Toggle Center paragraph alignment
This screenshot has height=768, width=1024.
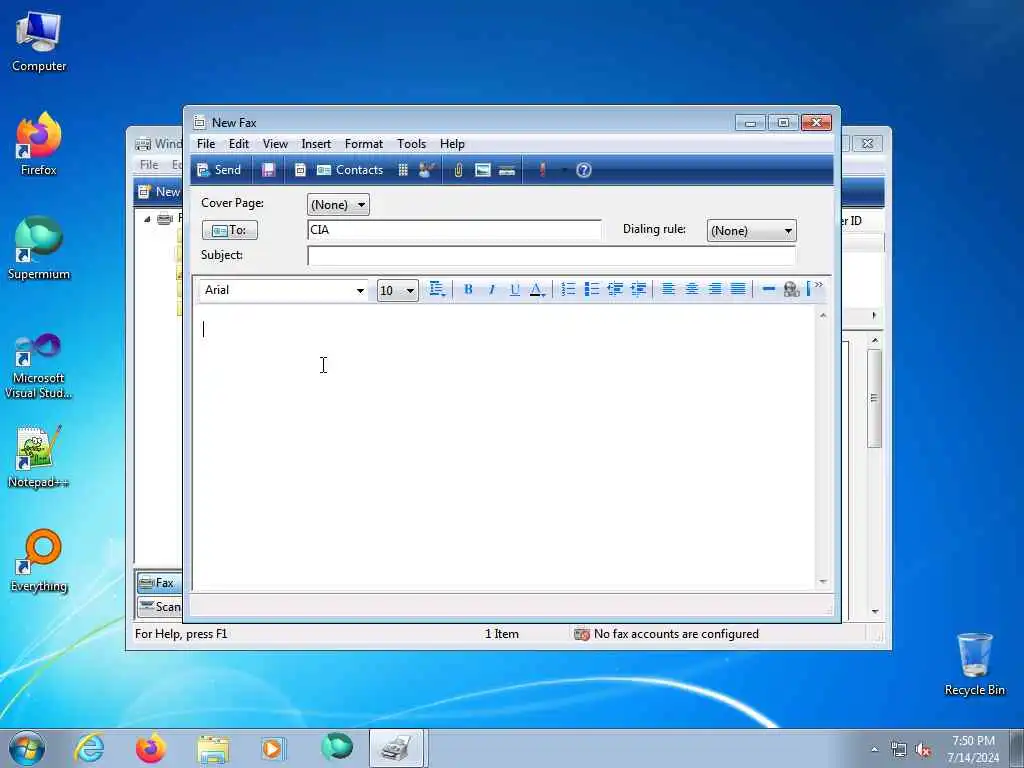692,289
